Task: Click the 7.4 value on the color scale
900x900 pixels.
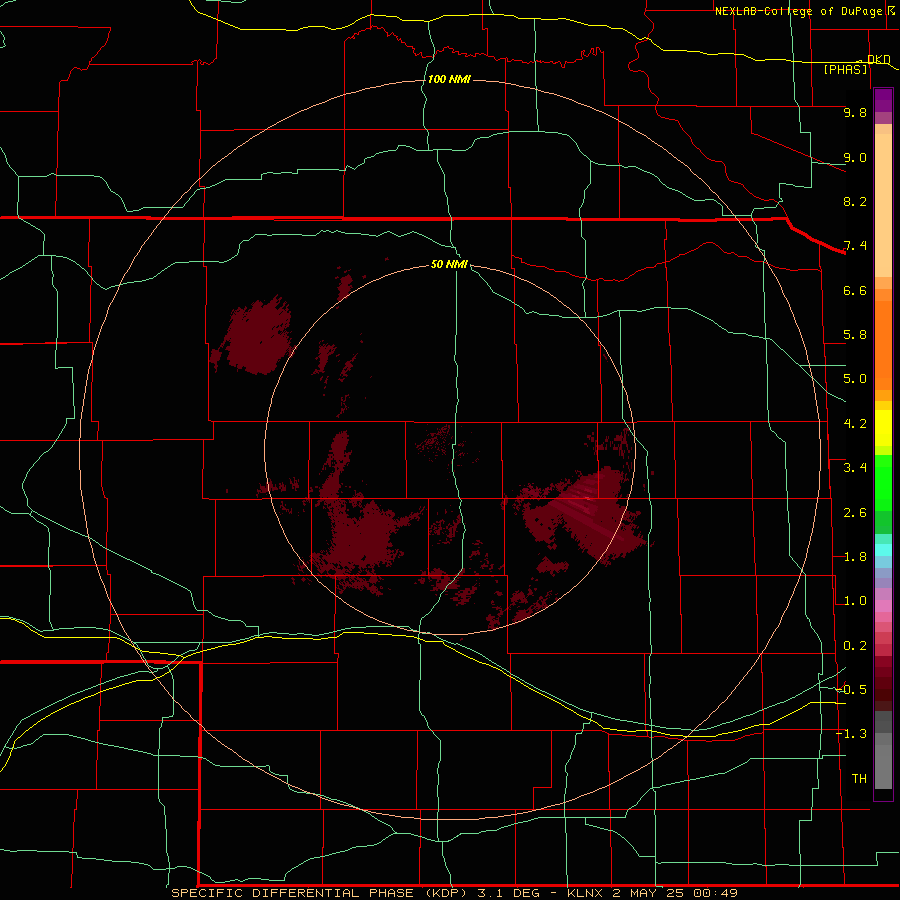Action: tap(855, 246)
